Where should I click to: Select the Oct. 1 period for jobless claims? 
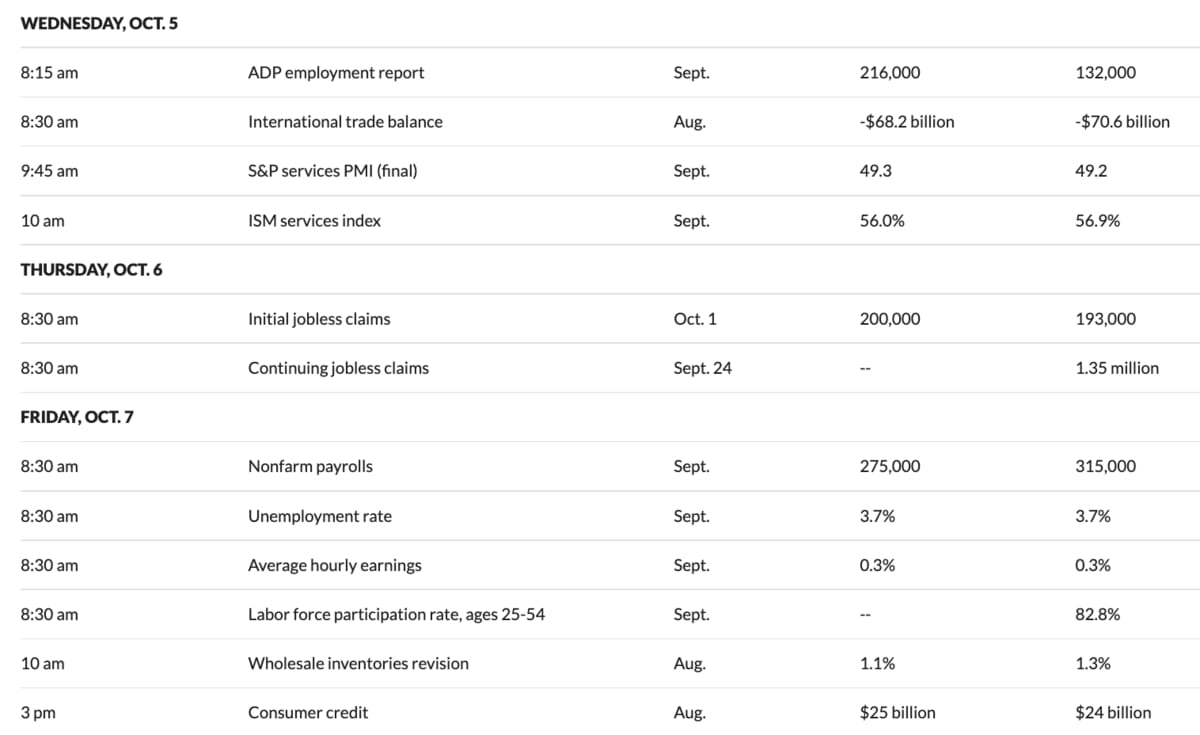click(x=695, y=319)
